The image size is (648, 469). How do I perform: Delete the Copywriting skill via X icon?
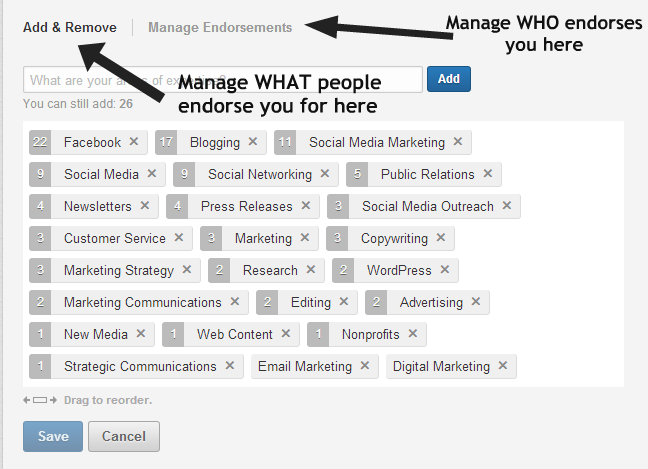tap(441, 237)
